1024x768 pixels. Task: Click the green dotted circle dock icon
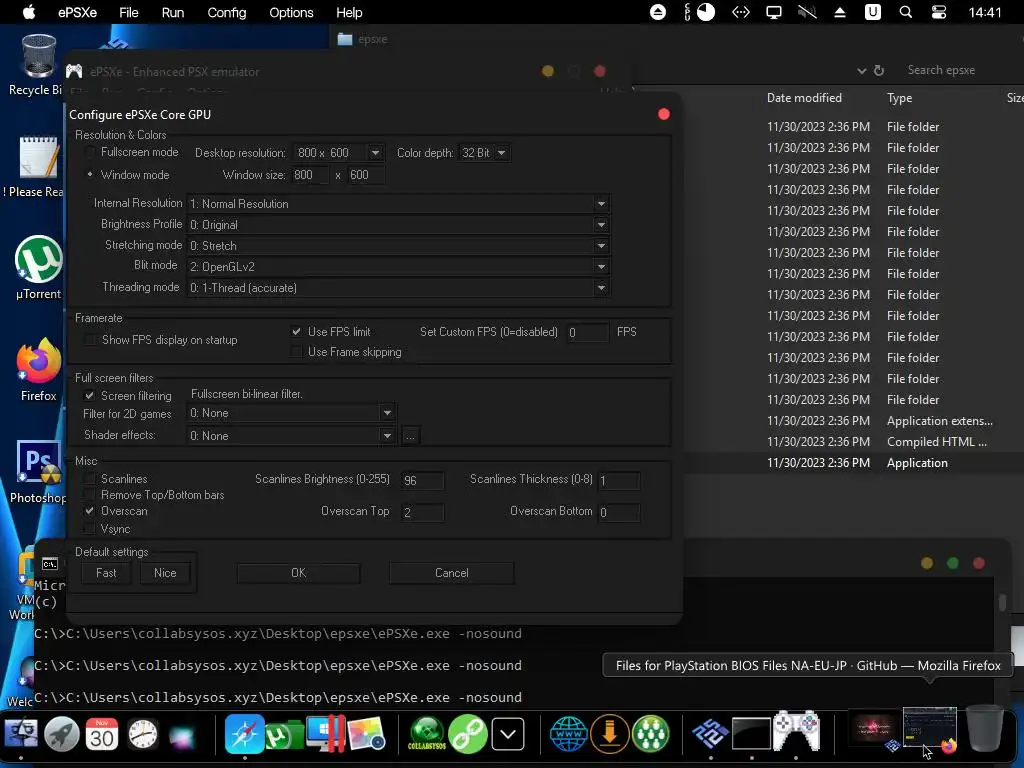click(650, 733)
